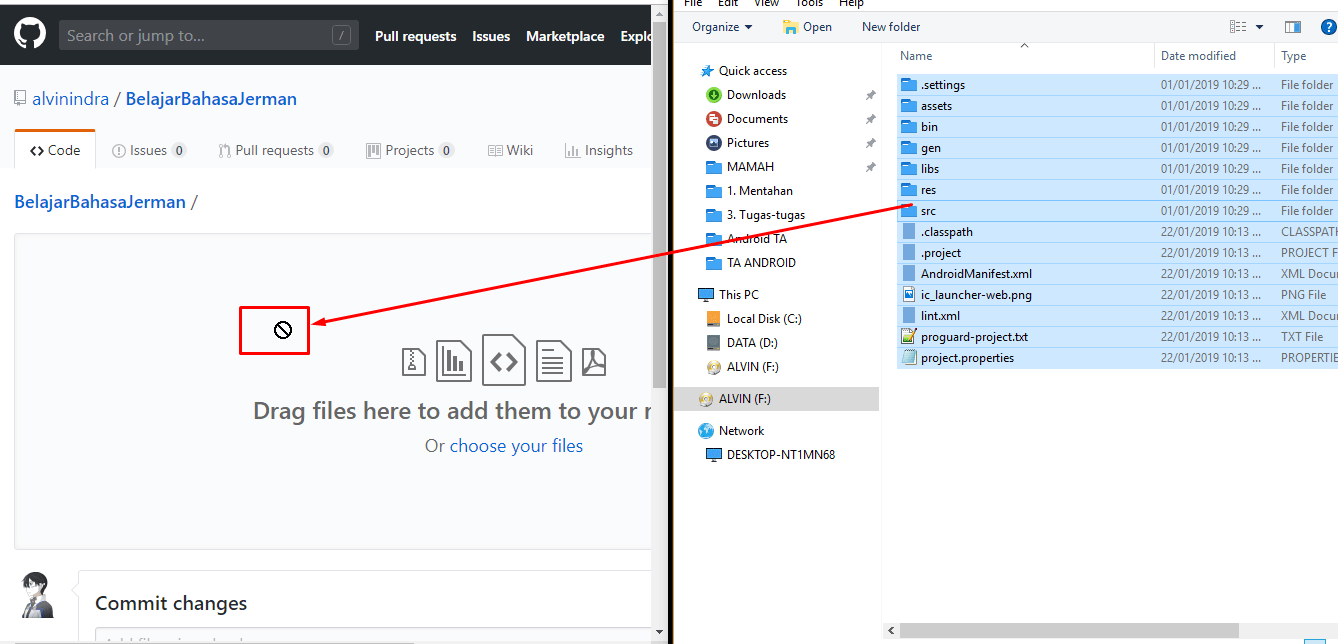This screenshot has height=644, width=1338.
Task: Open the Issues tab of the repo
Action: (148, 149)
